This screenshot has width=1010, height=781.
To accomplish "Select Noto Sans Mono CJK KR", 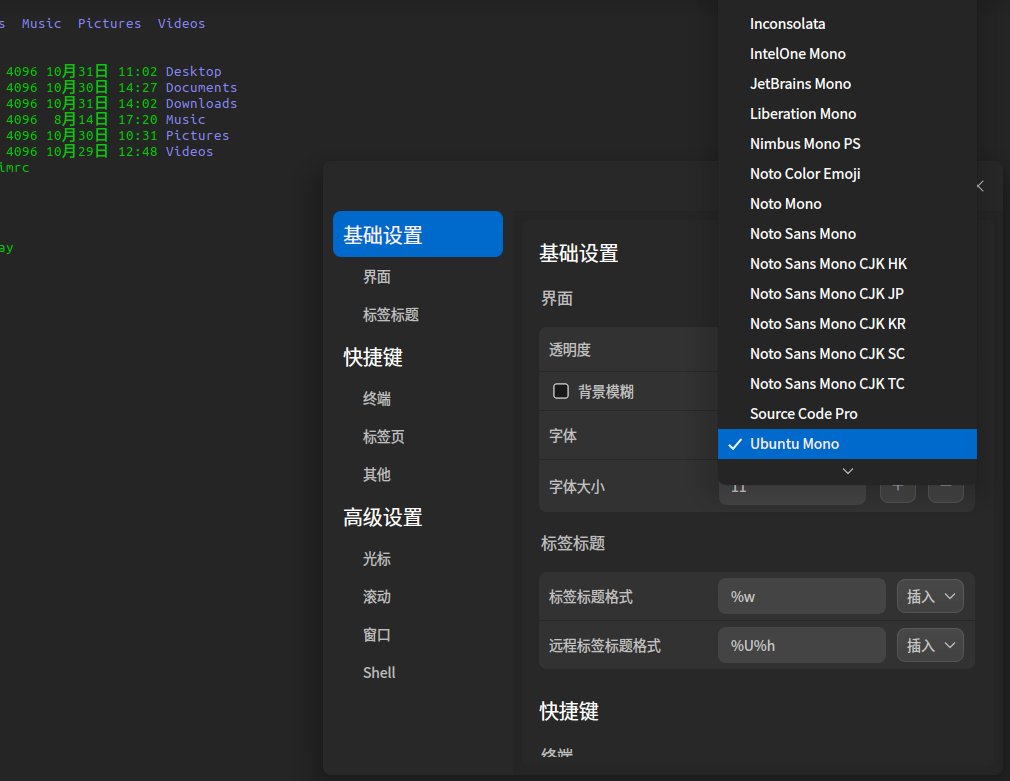I will point(847,323).
